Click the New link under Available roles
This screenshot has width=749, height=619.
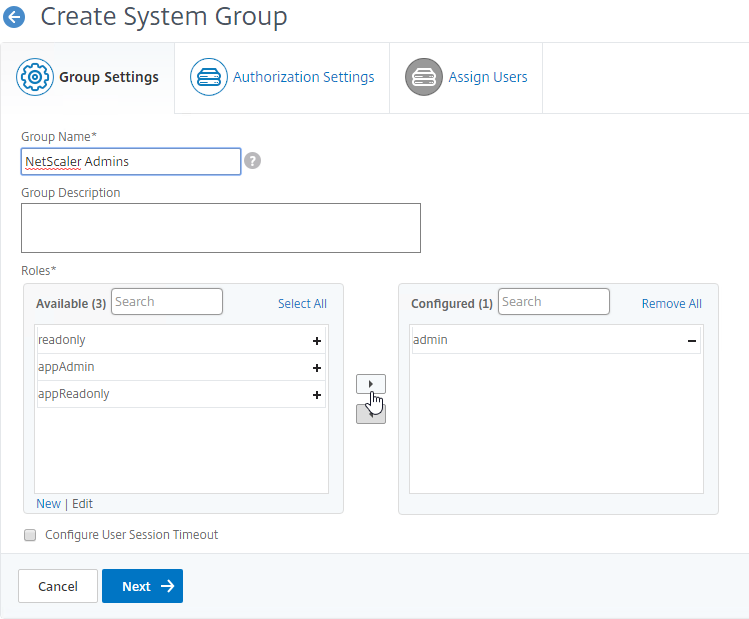[x=48, y=504]
